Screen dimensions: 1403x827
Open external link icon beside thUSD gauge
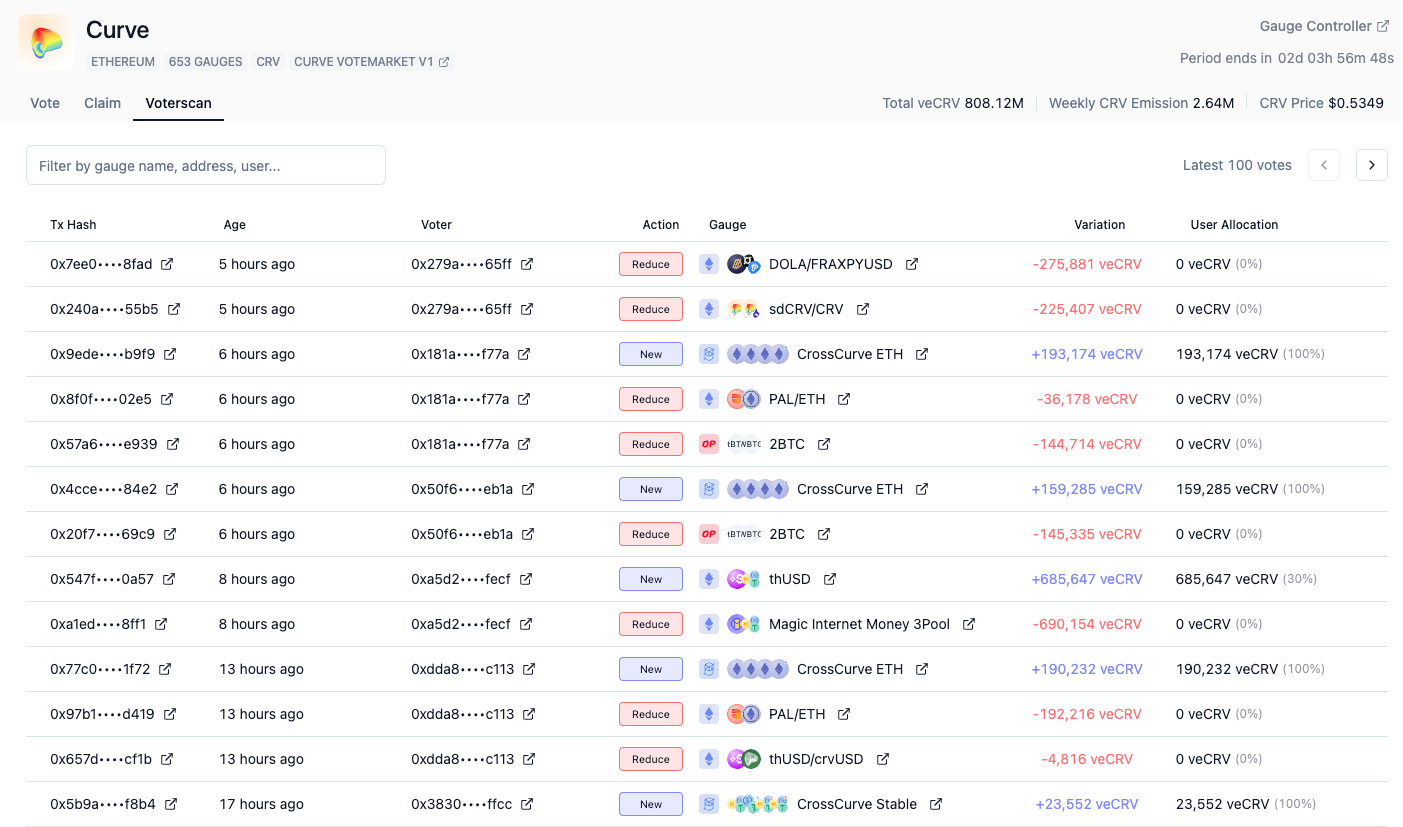click(x=830, y=579)
